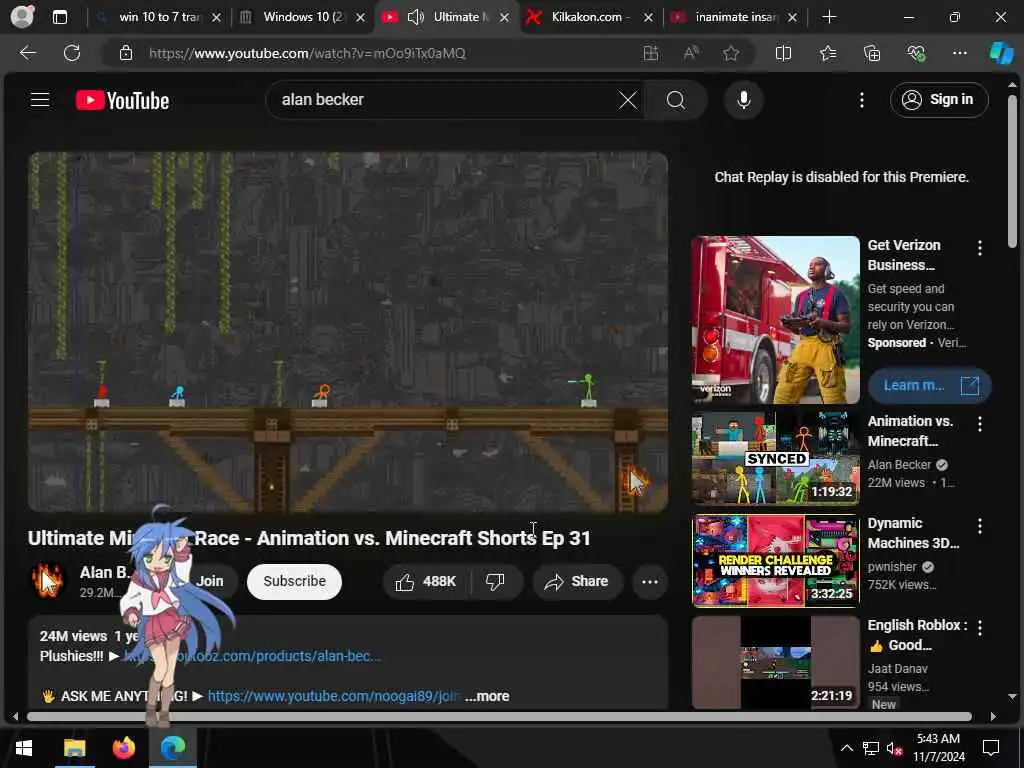Open the Favorites list icon

tap(827, 53)
